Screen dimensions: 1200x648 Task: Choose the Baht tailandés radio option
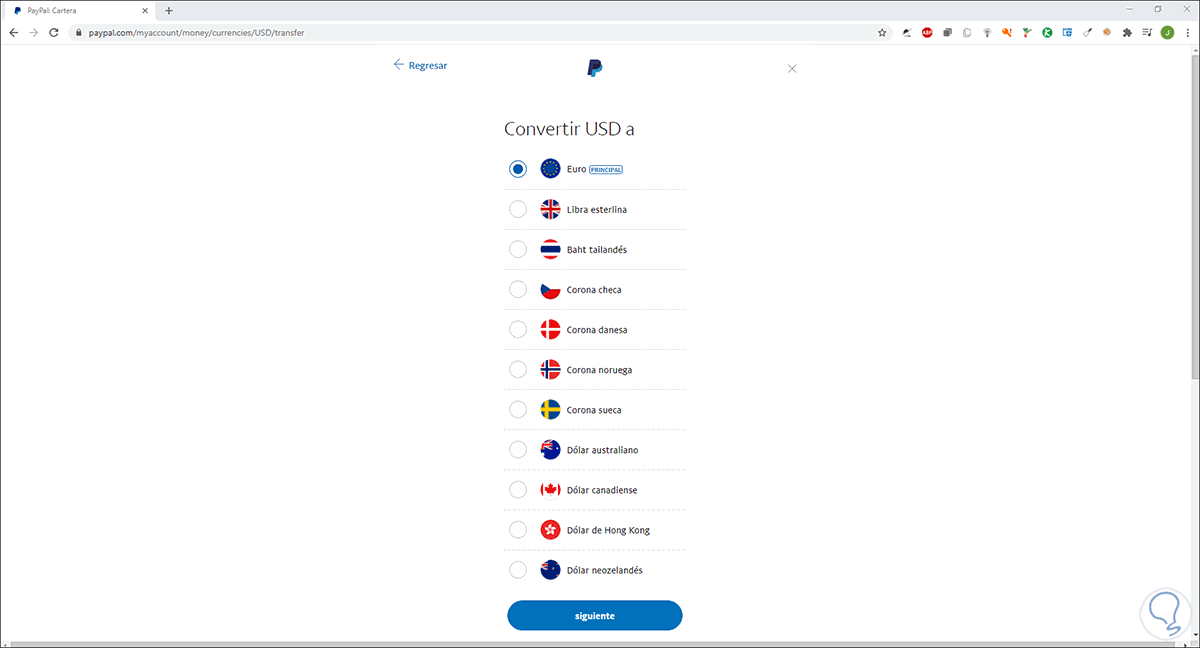pyautogui.click(x=518, y=249)
